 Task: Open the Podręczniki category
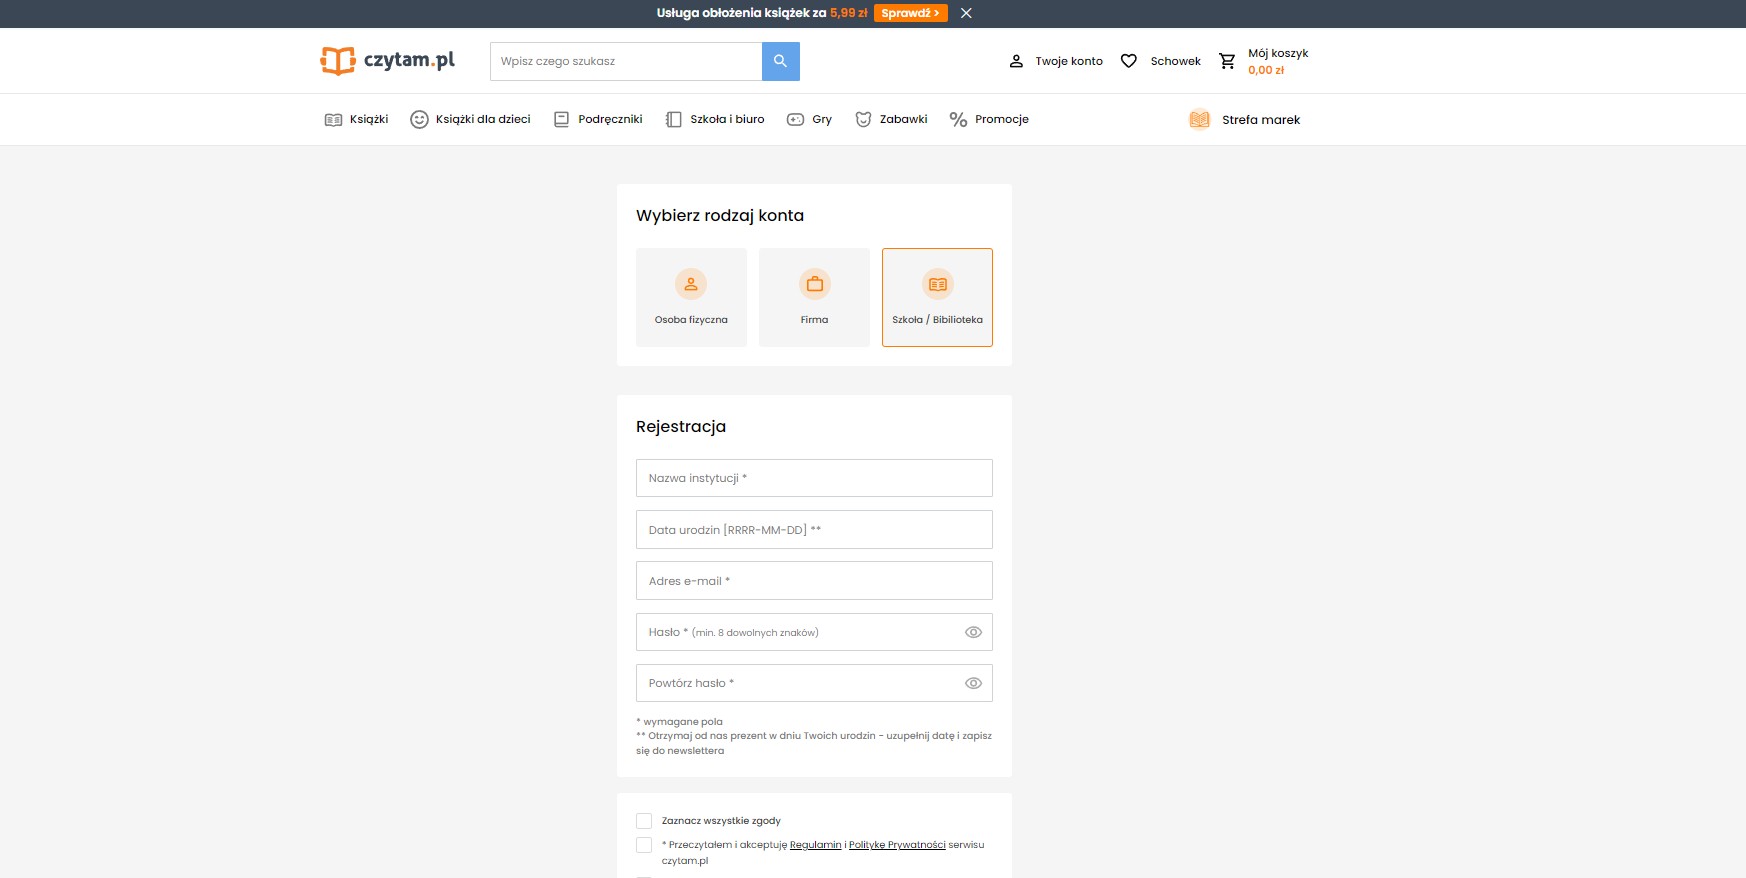click(598, 119)
